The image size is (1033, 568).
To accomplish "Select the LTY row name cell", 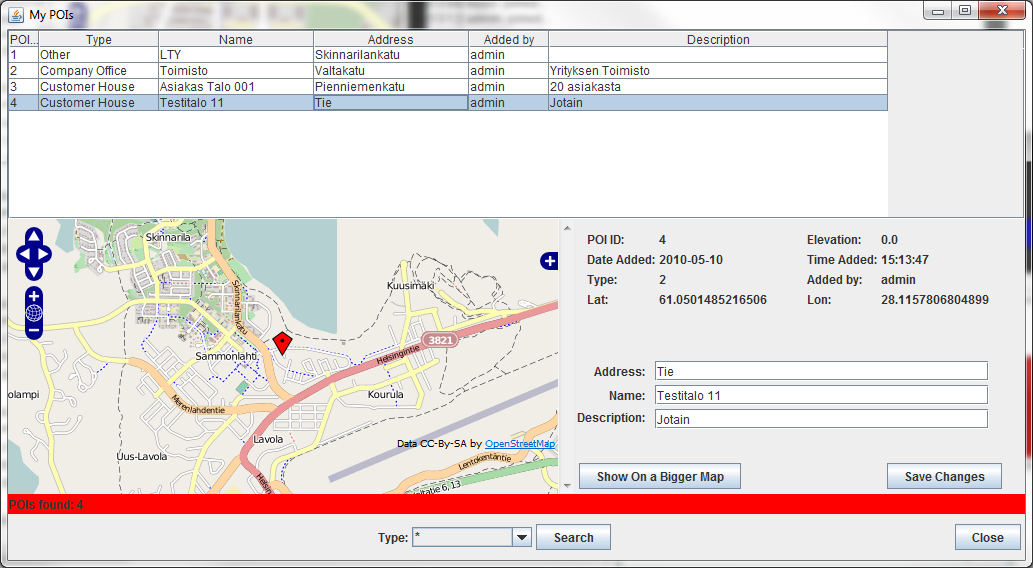I will pos(236,55).
